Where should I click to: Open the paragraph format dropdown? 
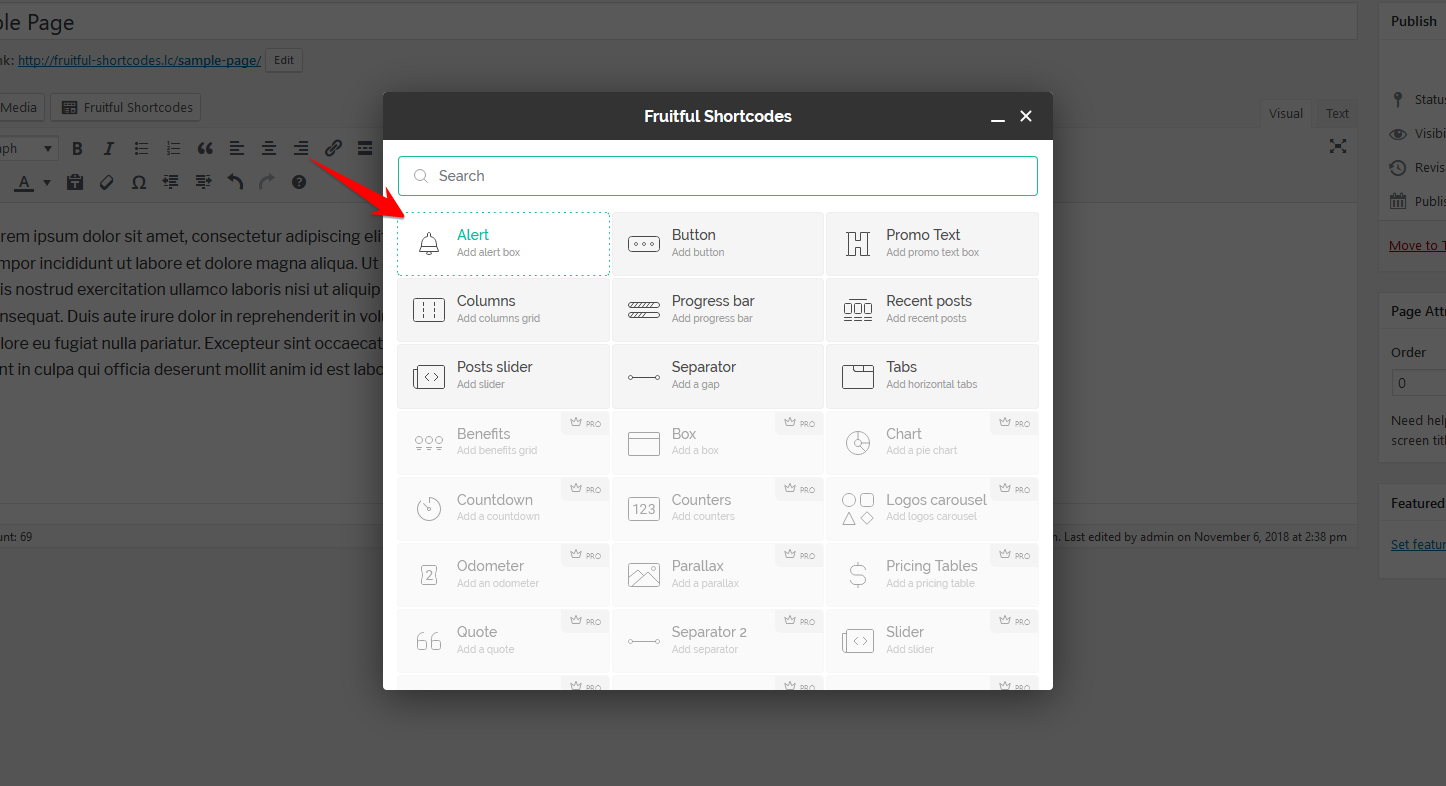click(28, 149)
